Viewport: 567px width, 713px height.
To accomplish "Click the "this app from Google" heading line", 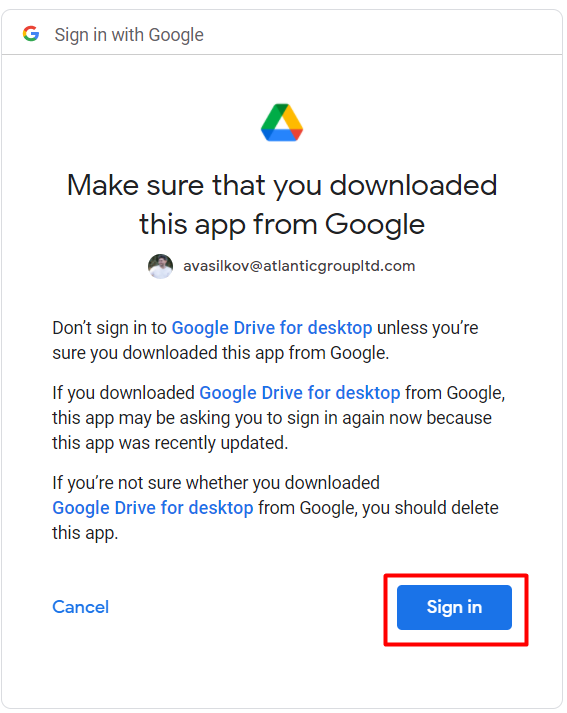I will (282, 225).
